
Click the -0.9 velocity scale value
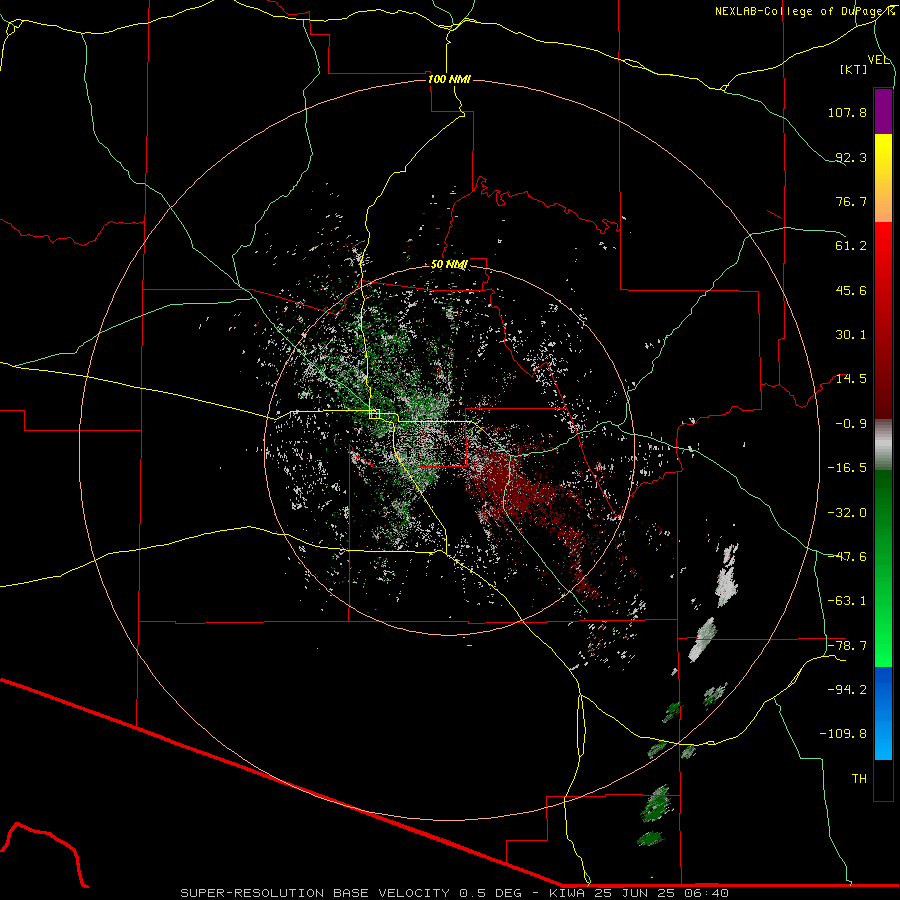click(851, 424)
